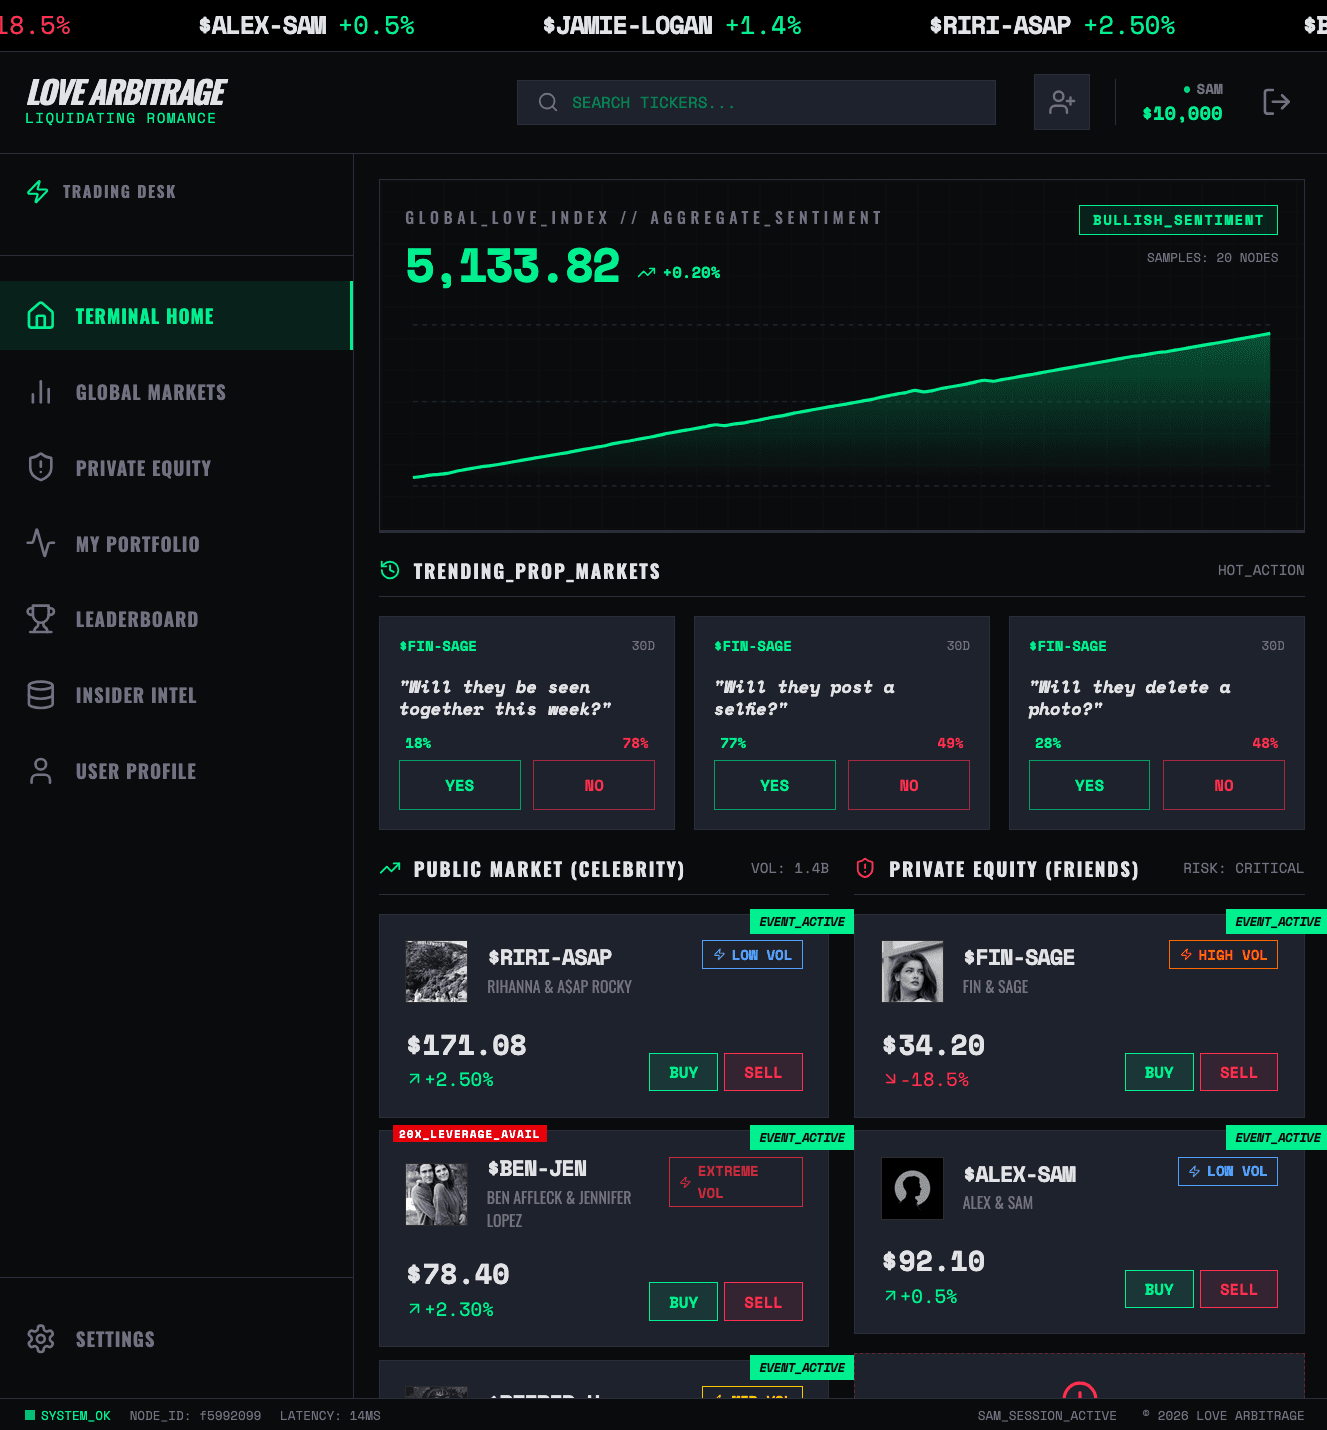Vote YES on the seen-together market
Screen dimensions: 1327x1430
tap(459, 784)
